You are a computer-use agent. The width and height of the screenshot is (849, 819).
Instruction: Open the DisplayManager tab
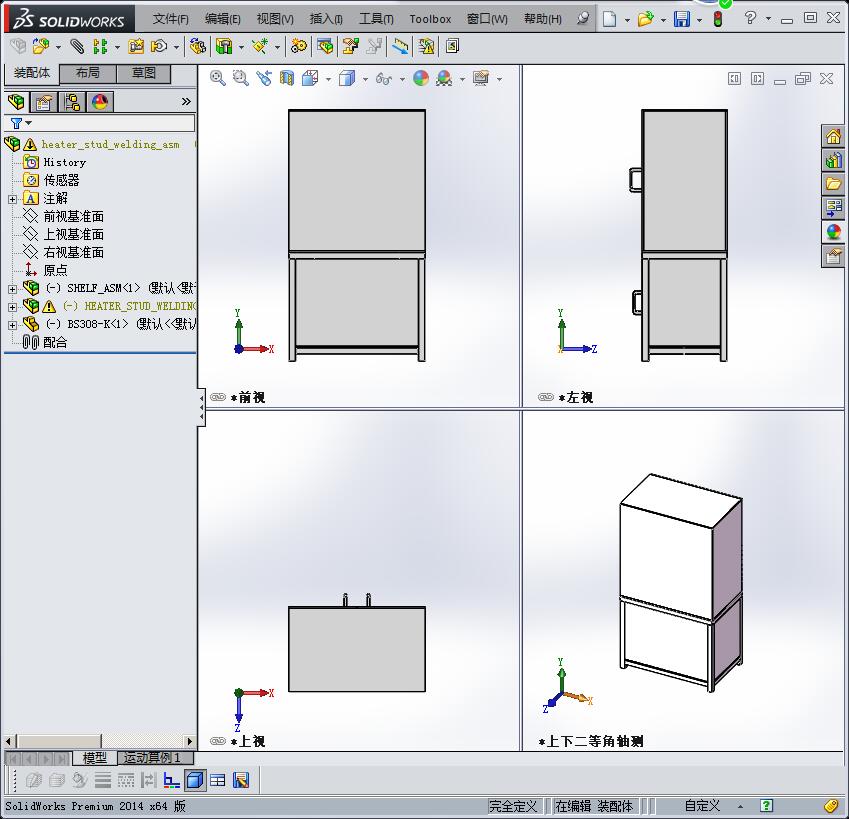tap(100, 102)
